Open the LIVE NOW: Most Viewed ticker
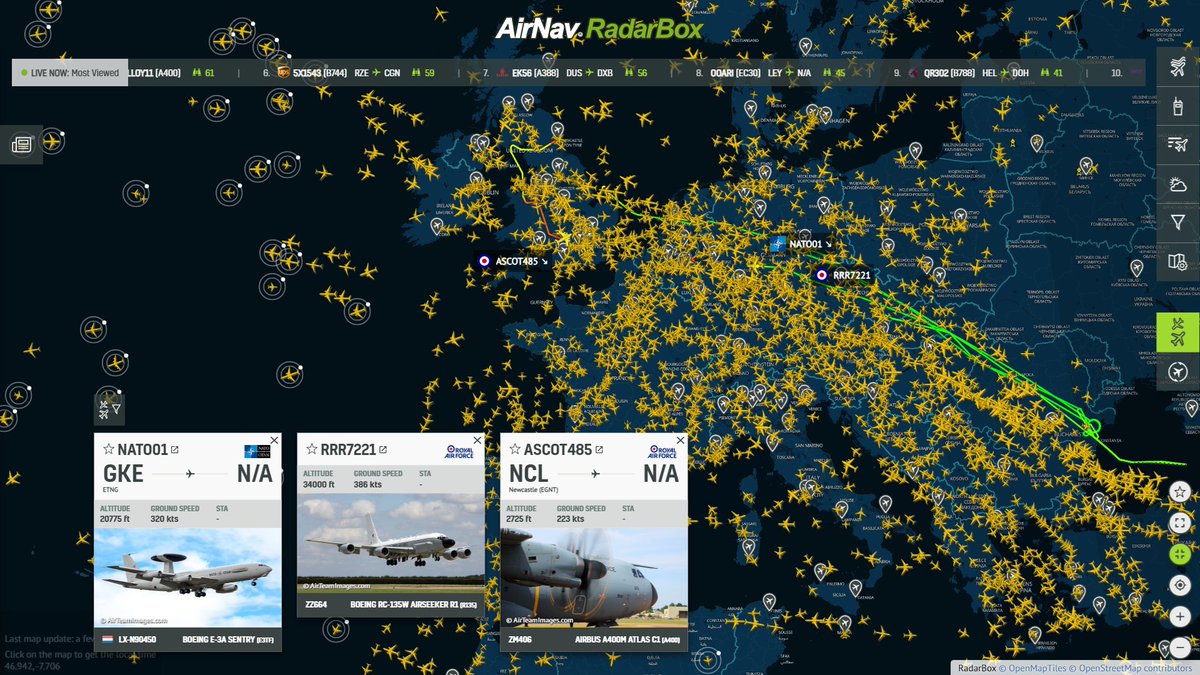Image resolution: width=1200 pixels, height=675 pixels. [70, 73]
